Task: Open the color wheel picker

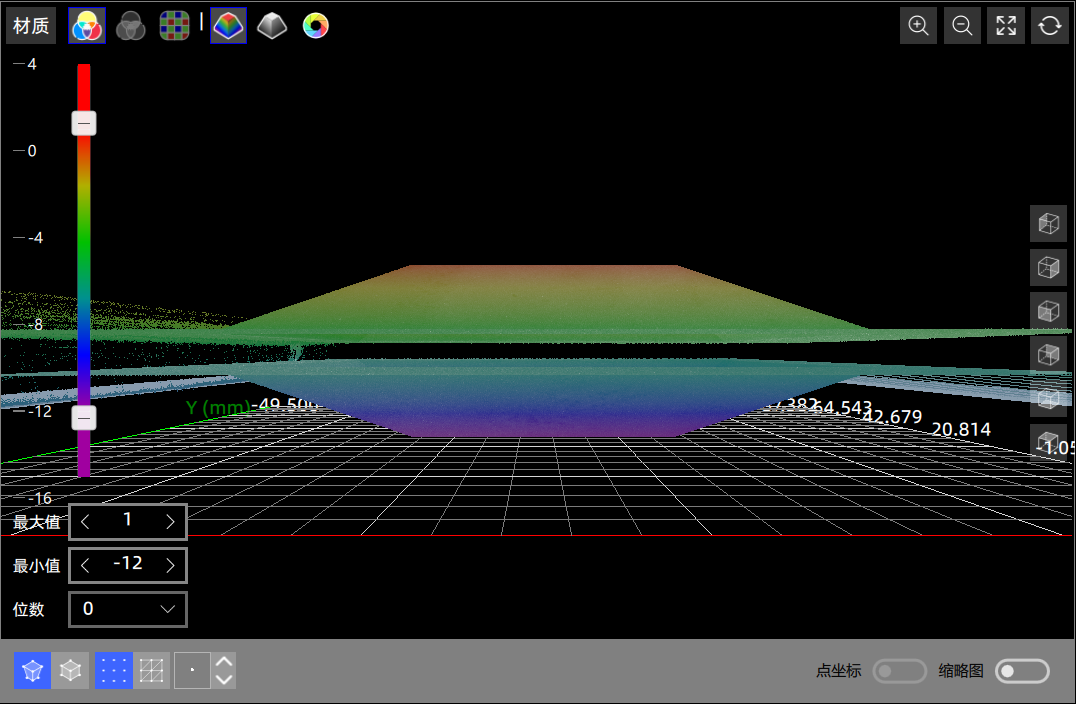Action: click(315, 26)
